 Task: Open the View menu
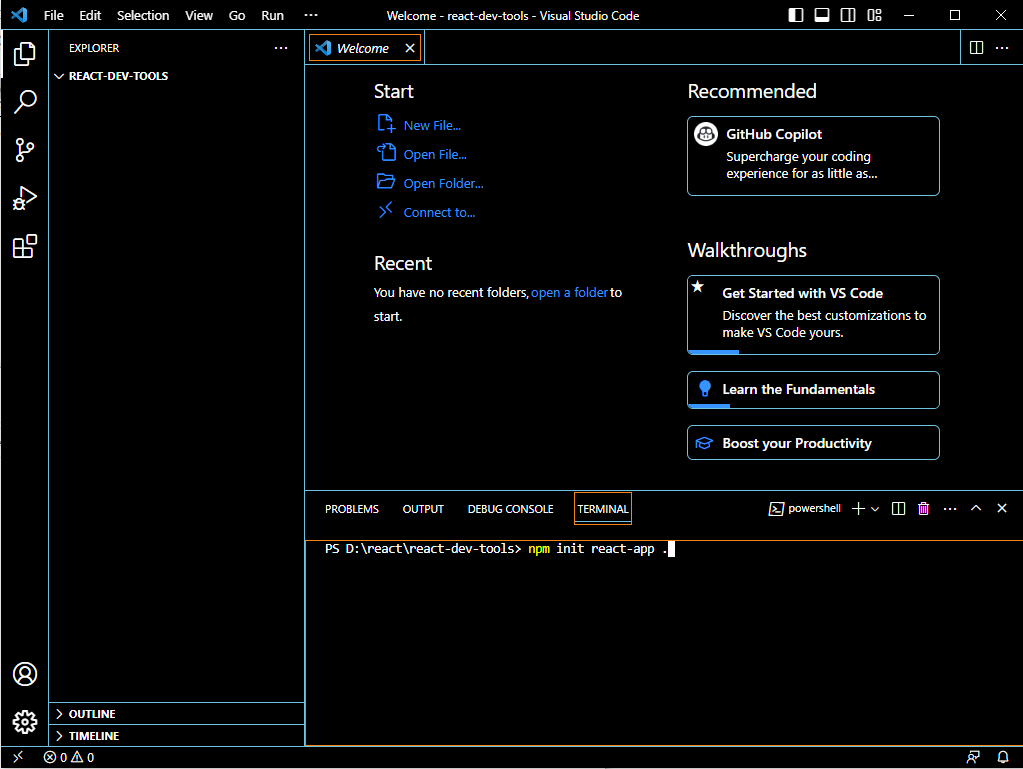click(199, 15)
